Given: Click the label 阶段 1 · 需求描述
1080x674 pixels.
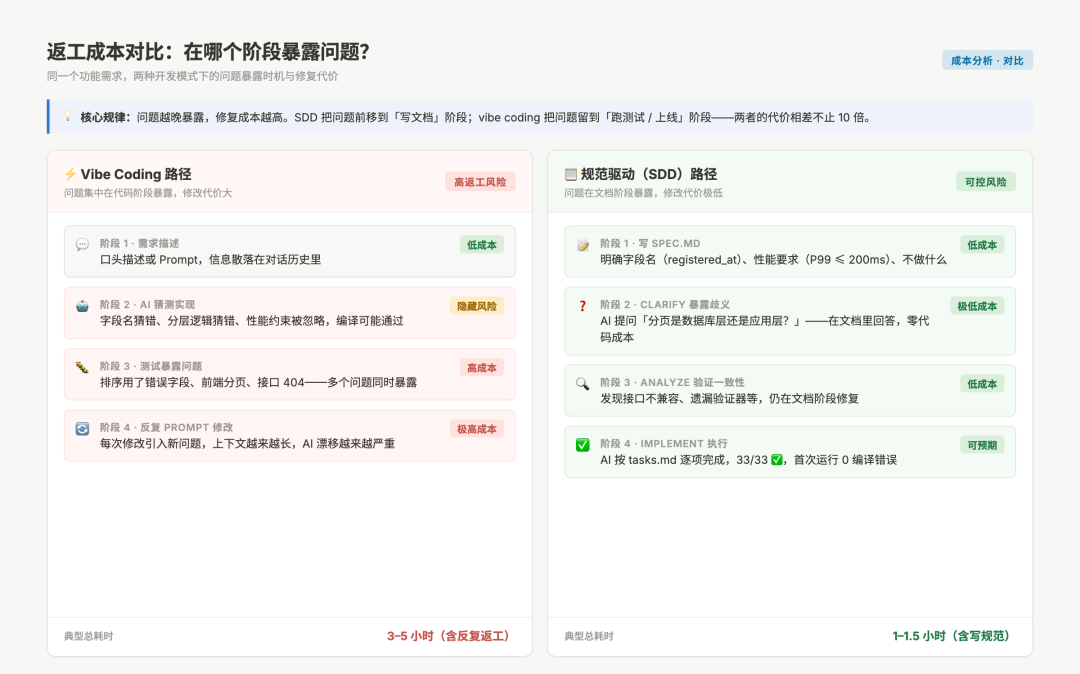Looking at the screenshot, I should [139, 243].
